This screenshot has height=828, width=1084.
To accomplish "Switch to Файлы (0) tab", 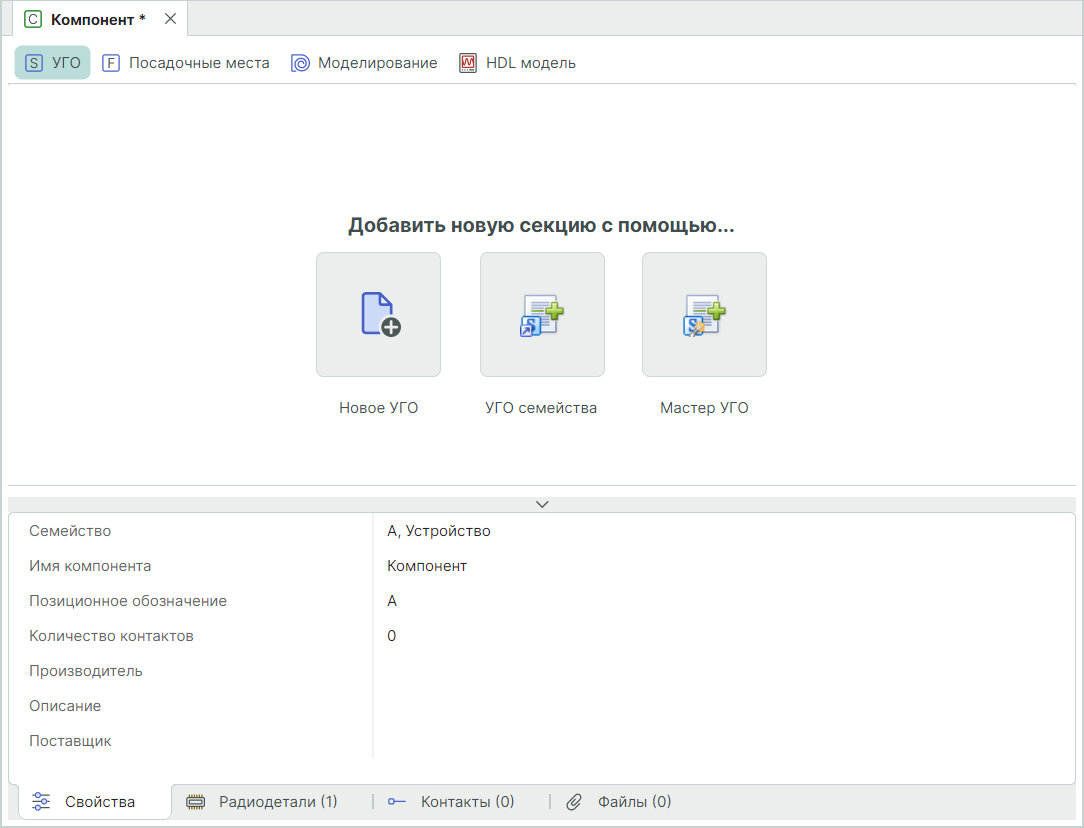I will pyautogui.click(x=619, y=802).
